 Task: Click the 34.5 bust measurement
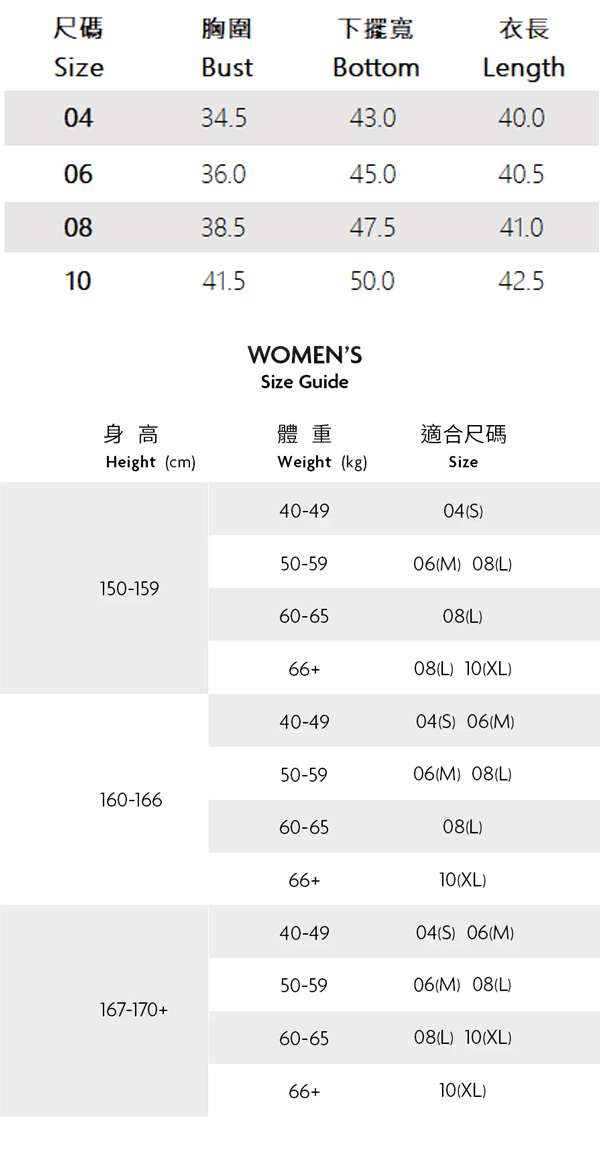[x=223, y=118]
